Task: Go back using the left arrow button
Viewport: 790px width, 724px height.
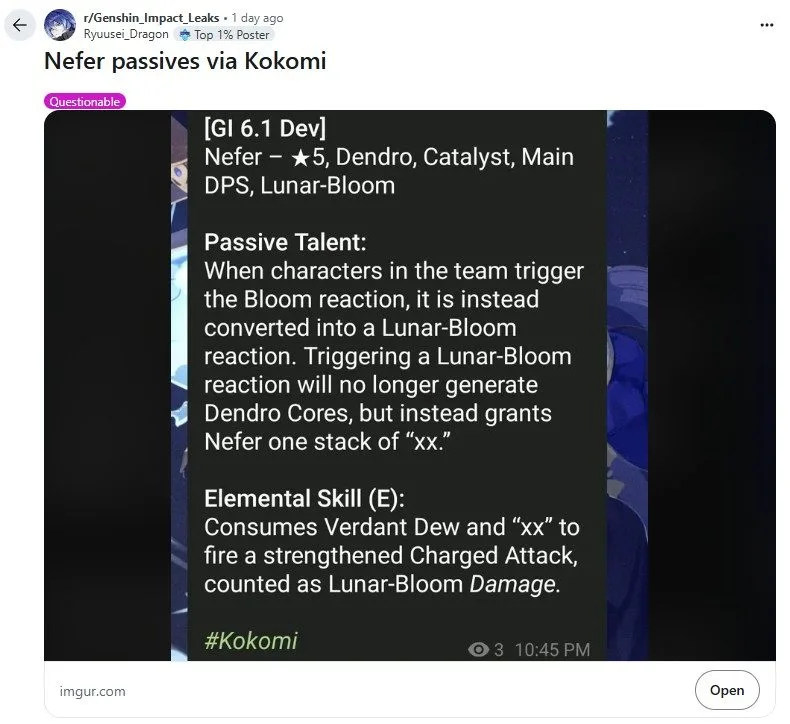Action: tap(20, 25)
